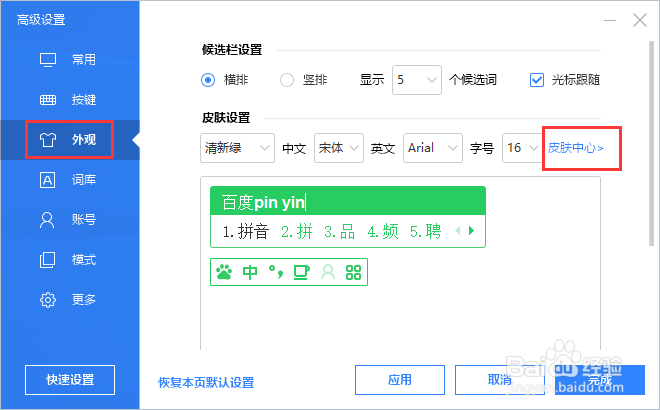660x410 pixels.
Task: Select the 横排 radio option
Action: pyautogui.click(x=208, y=80)
